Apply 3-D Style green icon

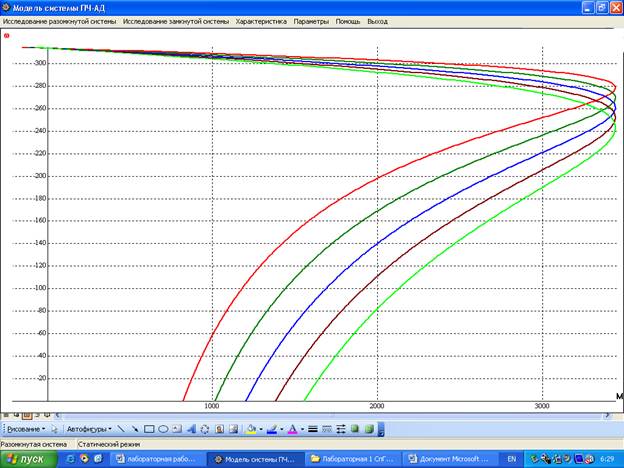click(x=369, y=429)
